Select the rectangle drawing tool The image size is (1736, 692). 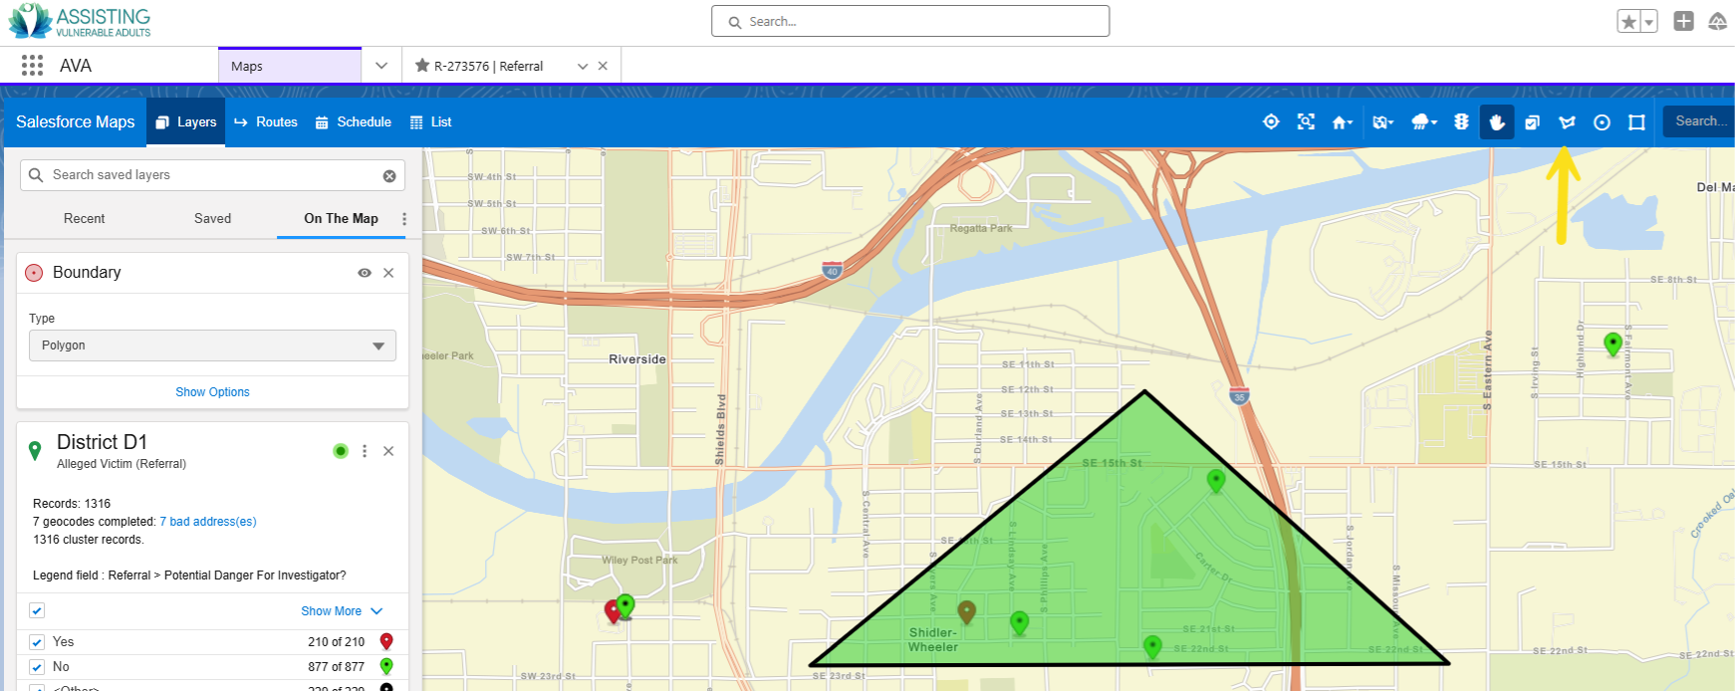[x=1637, y=122]
